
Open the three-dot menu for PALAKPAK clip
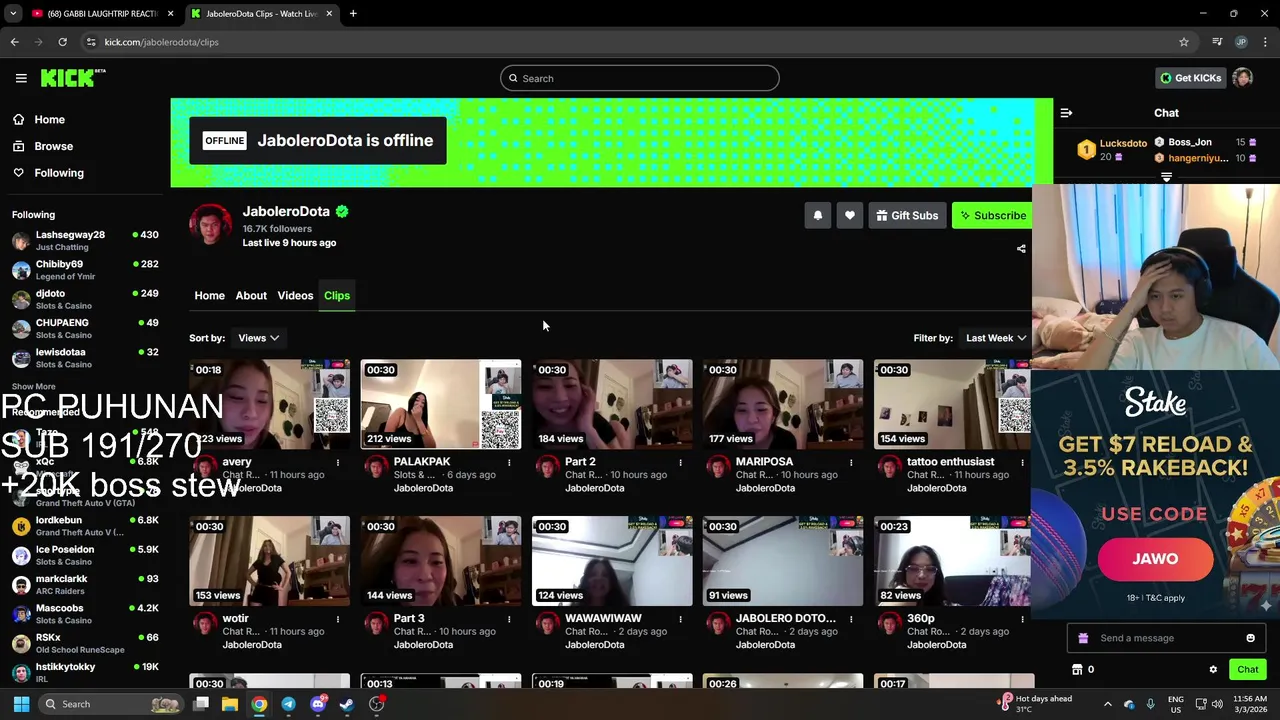509,462
